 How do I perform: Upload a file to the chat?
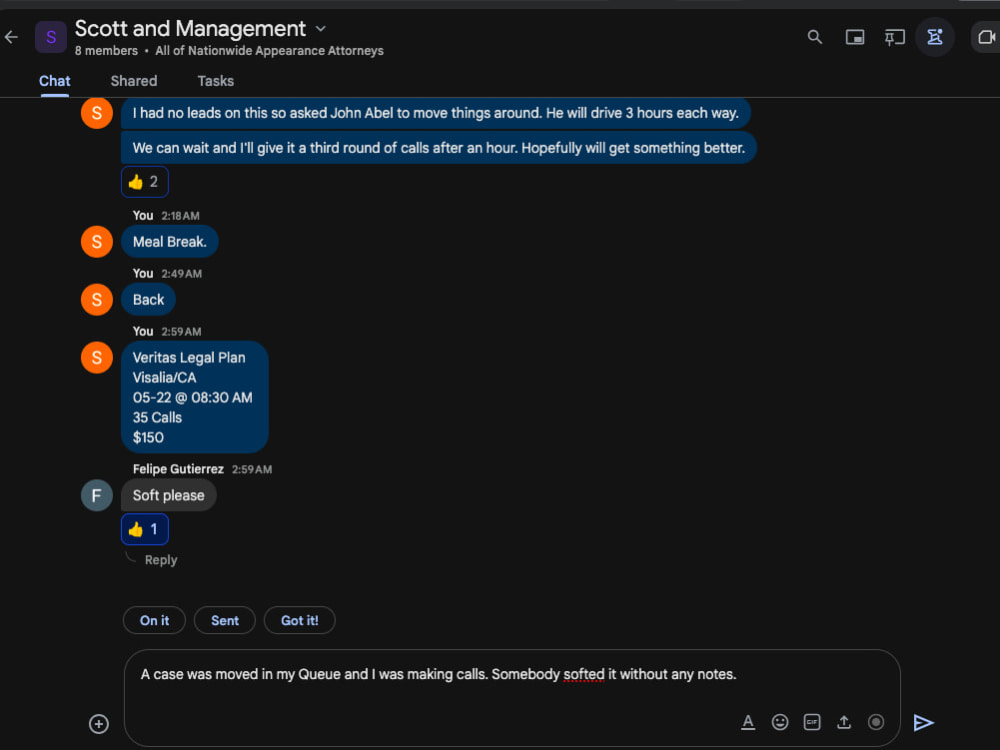(x=844, y=722)
